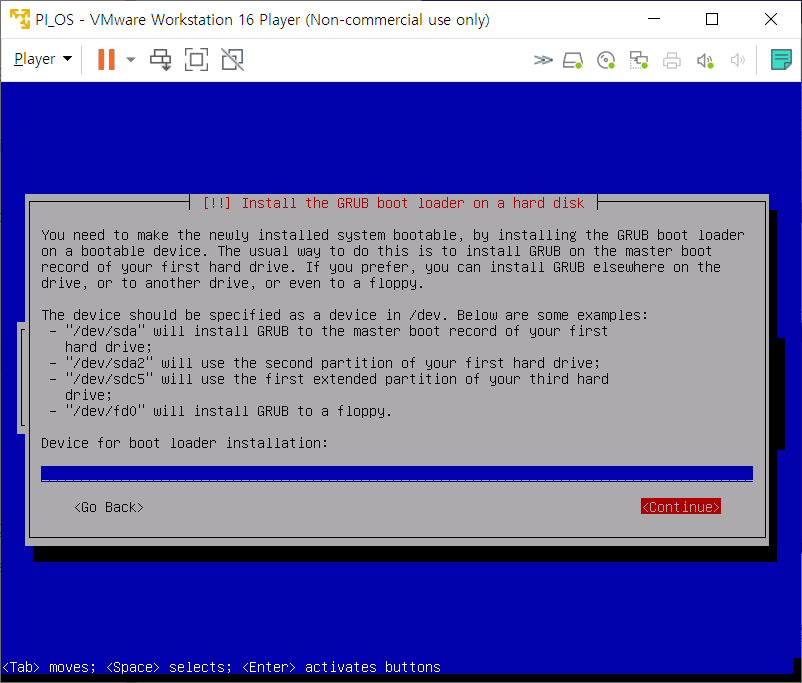Click the VMware icon in title bar

coord(19,19)
